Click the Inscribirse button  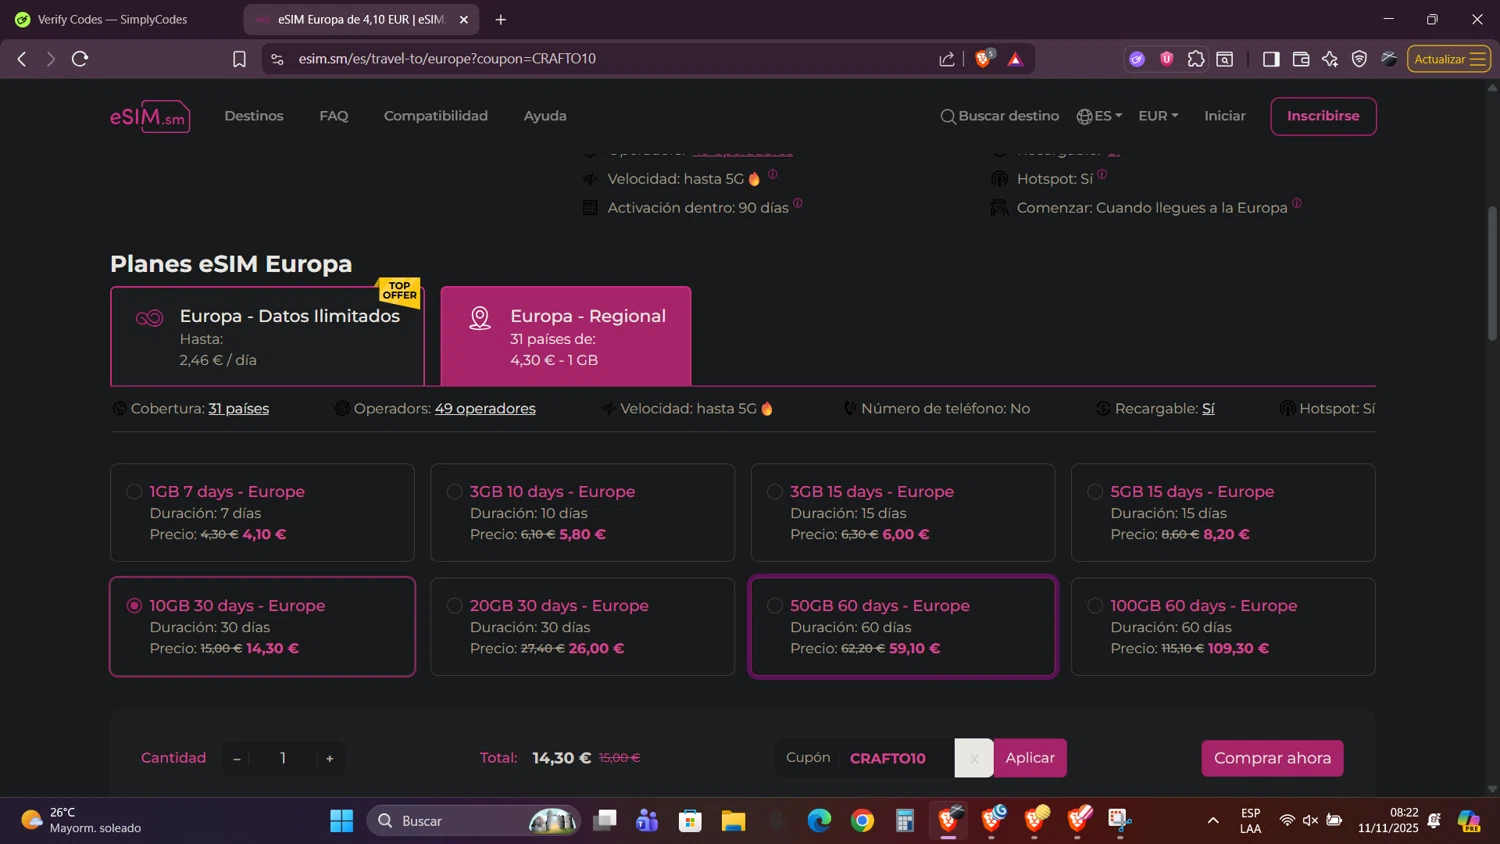pos(1323,116)
